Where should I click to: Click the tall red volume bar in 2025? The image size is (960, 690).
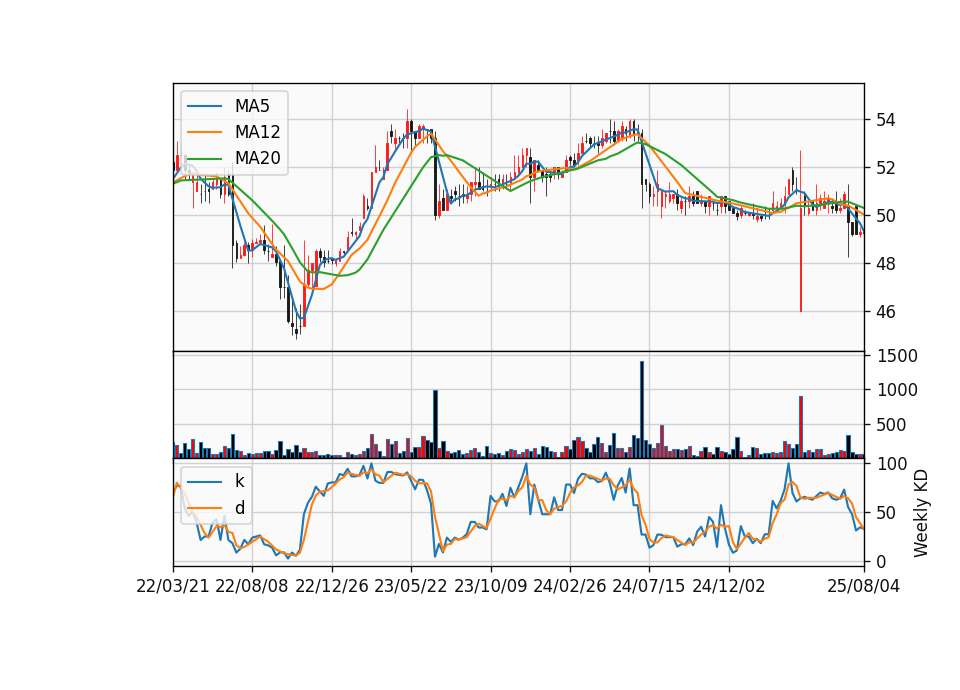(x=801, y=427)
